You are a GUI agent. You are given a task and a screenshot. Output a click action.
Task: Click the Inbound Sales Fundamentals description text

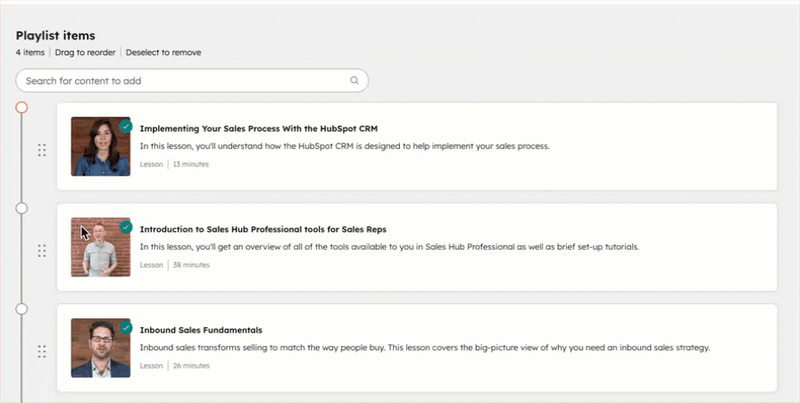coord(424,348)
